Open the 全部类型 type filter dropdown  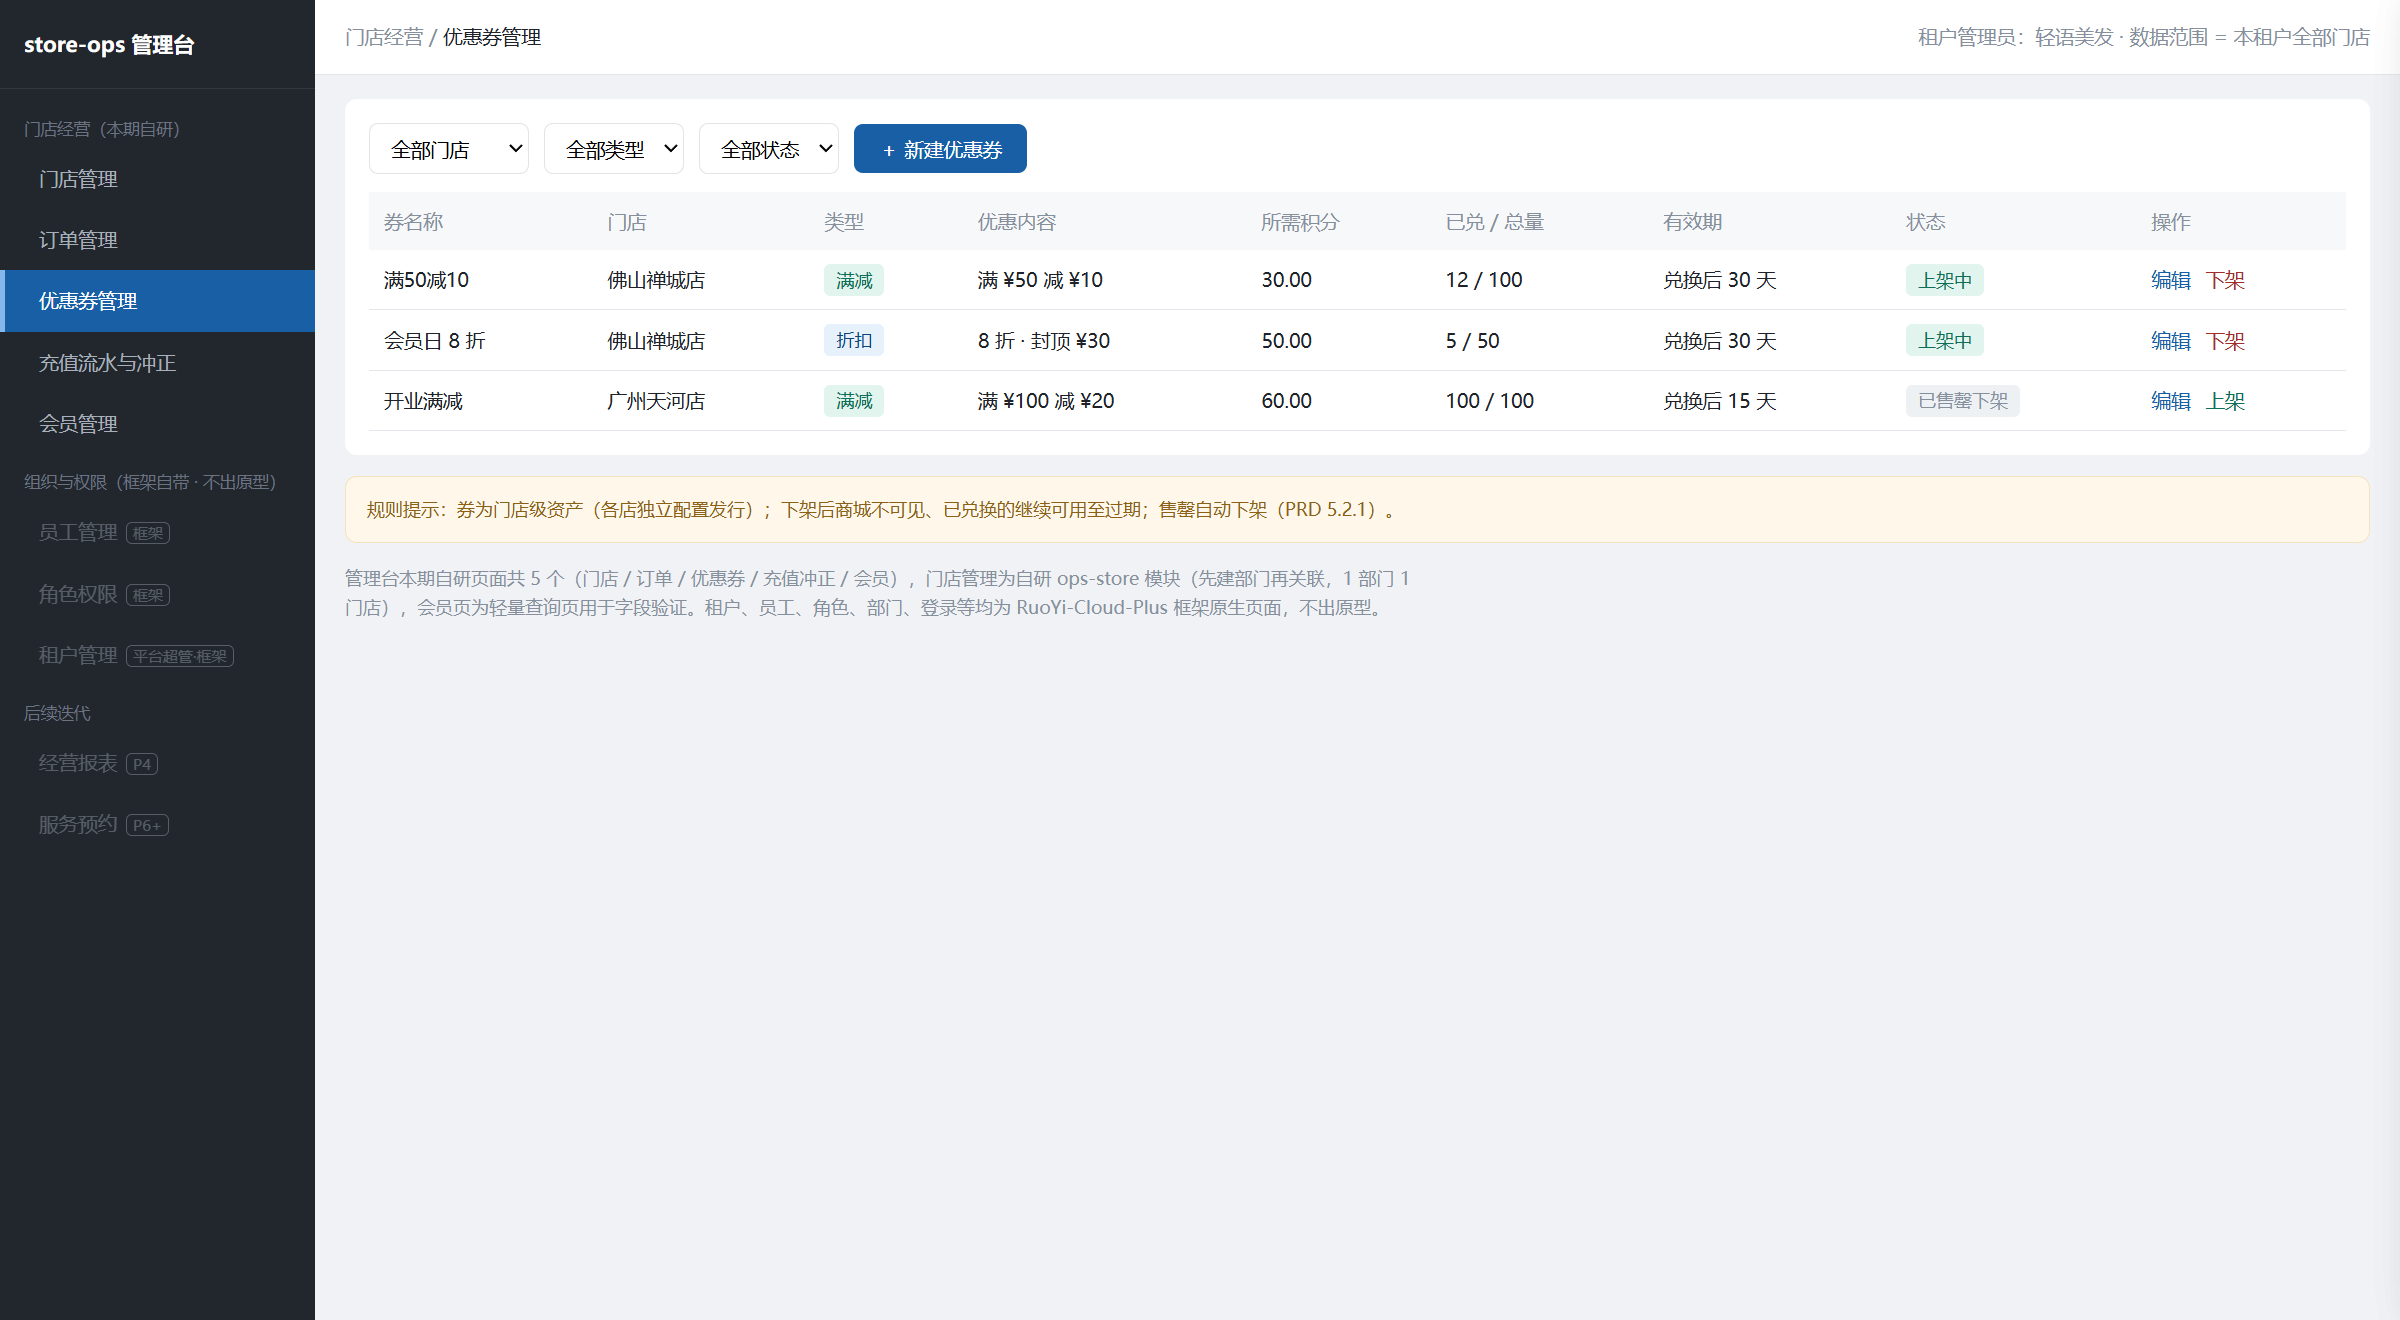pos(613,149)
